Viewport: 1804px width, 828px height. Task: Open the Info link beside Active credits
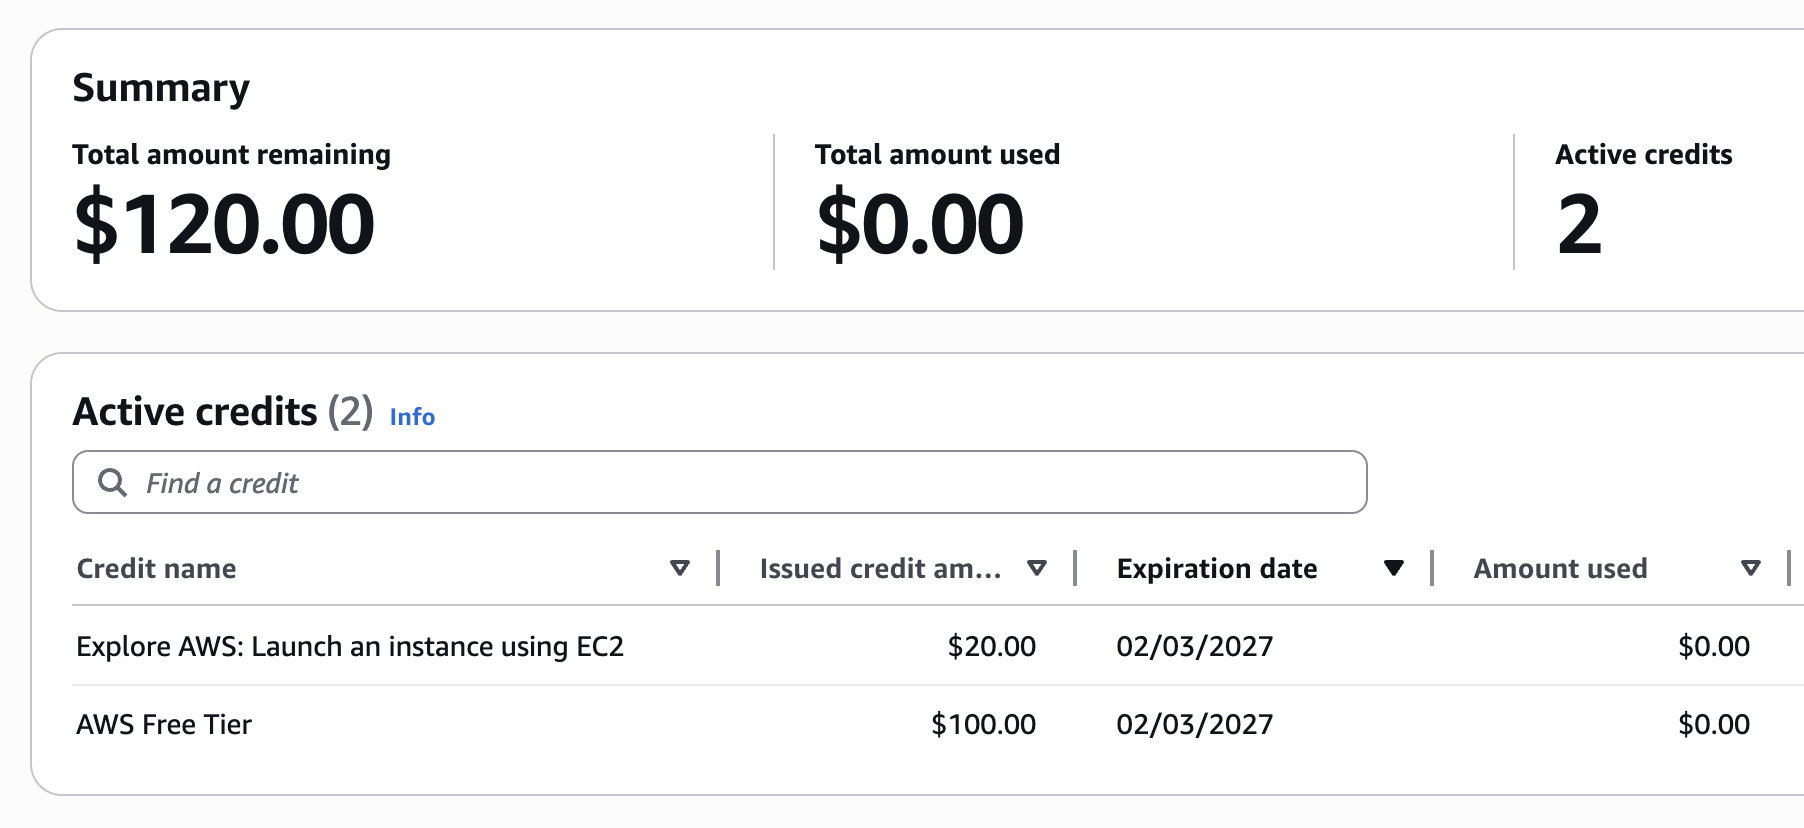tap(412, 417)
